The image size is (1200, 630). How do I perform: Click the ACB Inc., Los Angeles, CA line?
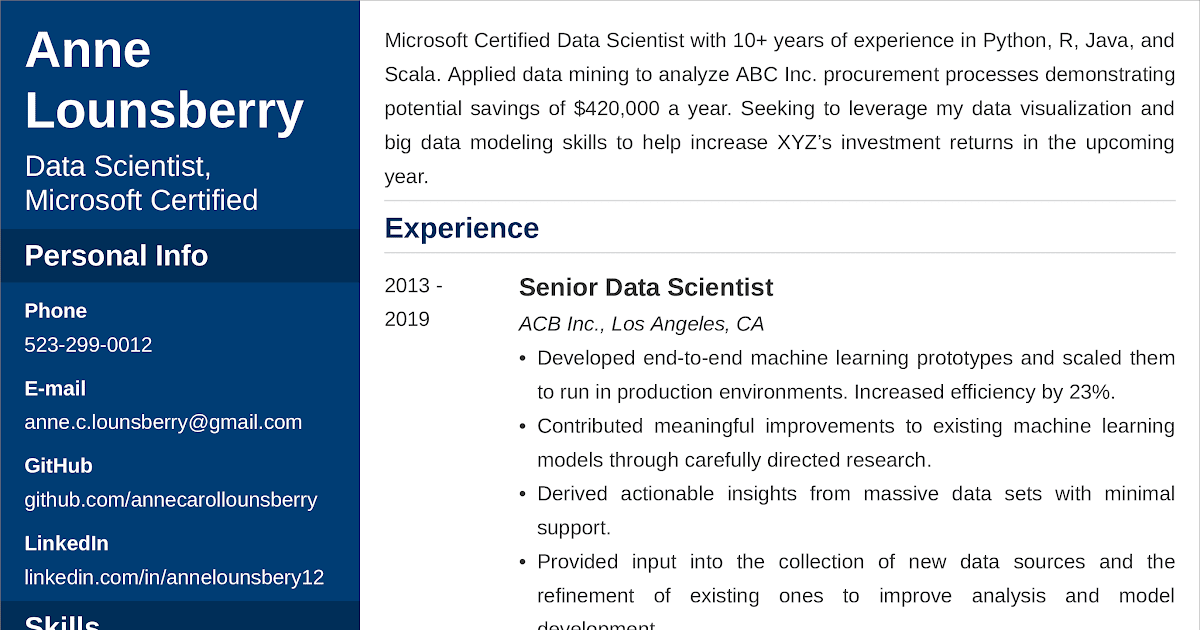(x=641, y=324)
